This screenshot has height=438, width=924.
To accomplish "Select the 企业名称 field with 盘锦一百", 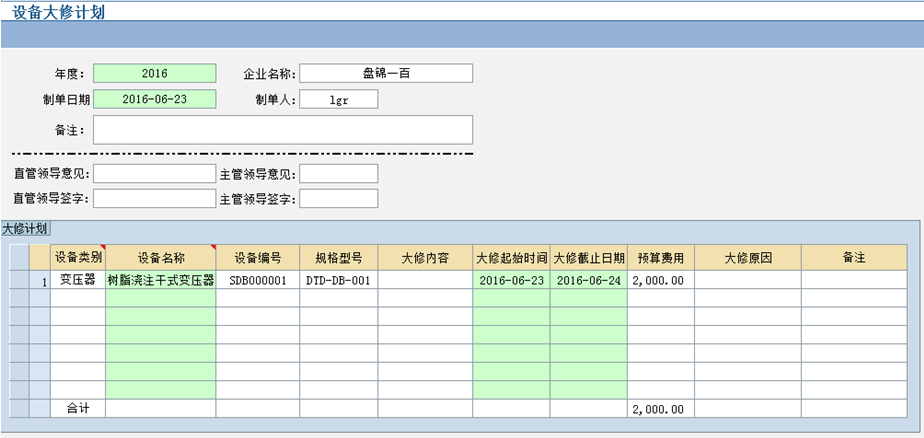I will coord(385,74).
